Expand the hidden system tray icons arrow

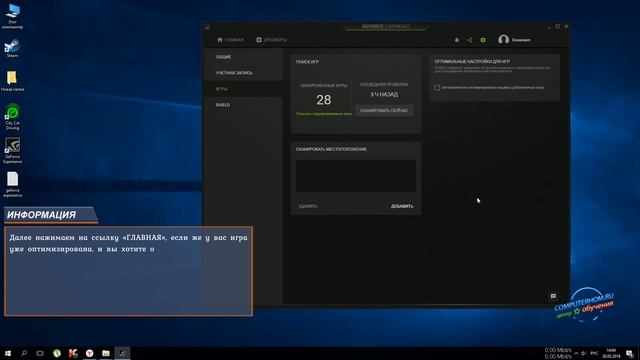pyautogui.click(x=576, y=353)
